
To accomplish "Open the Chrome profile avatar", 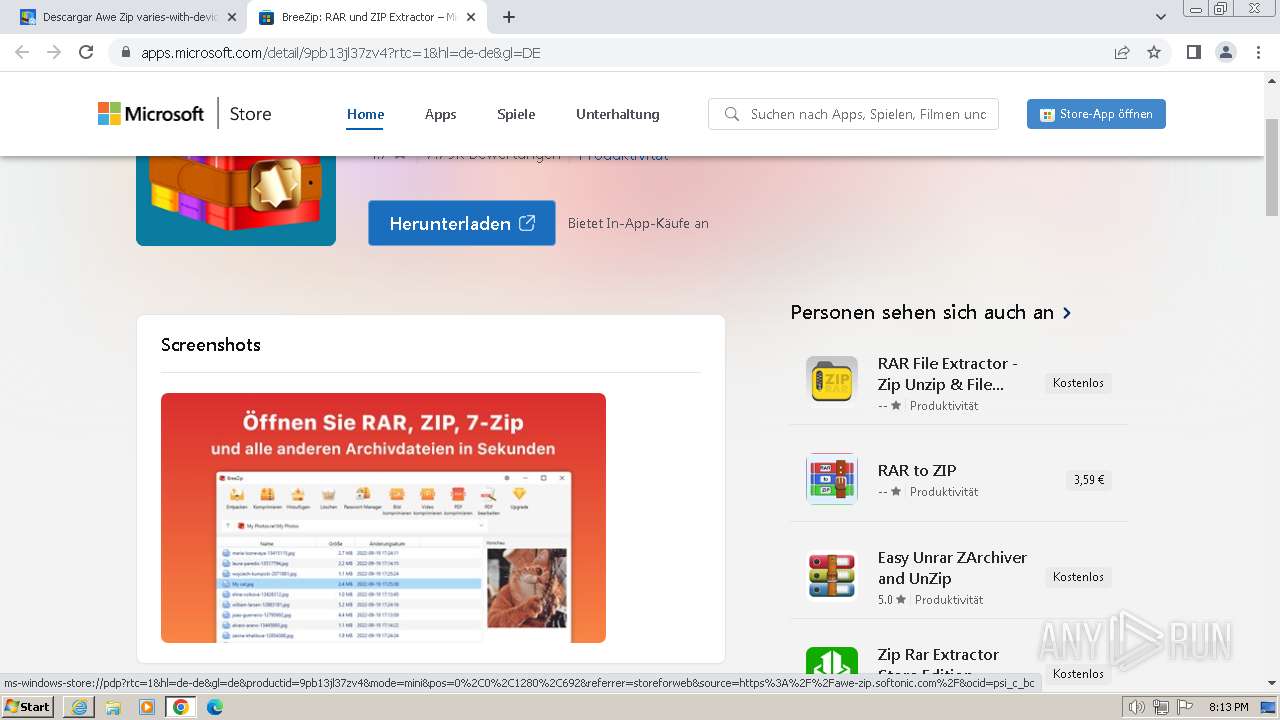I will [x=1225, y=52].
